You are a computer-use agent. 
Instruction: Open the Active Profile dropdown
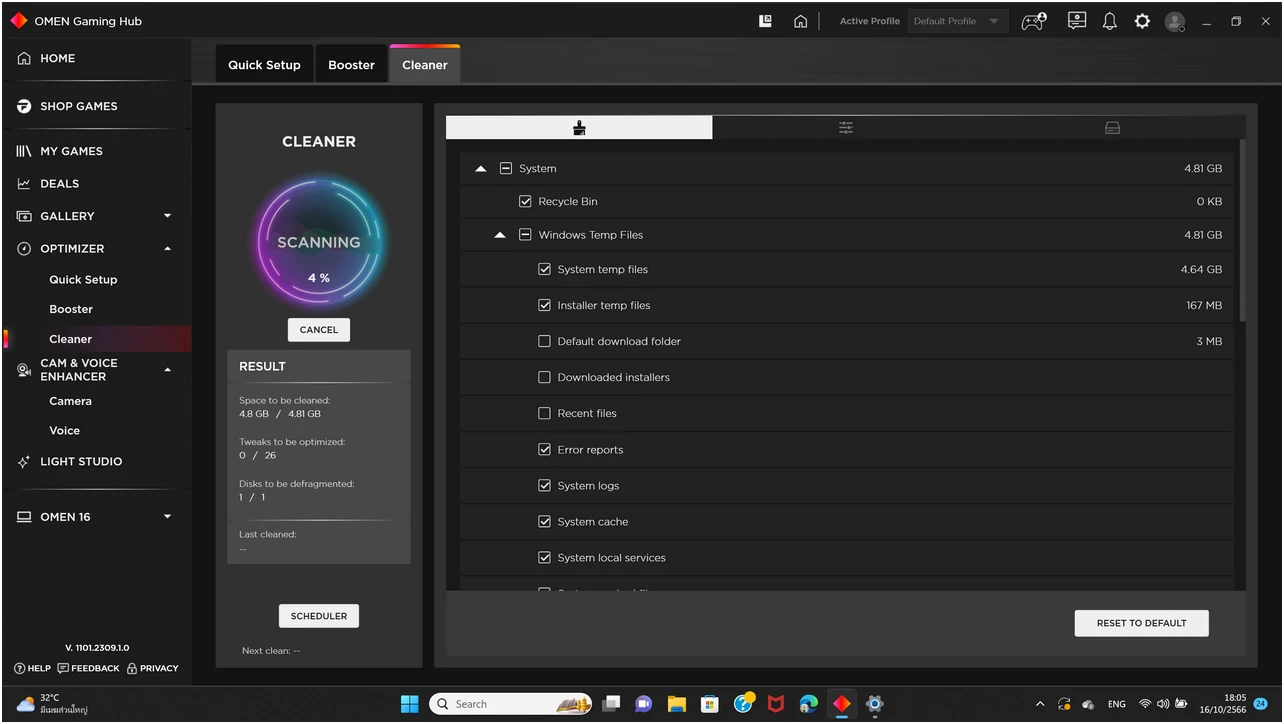[957, 21]
